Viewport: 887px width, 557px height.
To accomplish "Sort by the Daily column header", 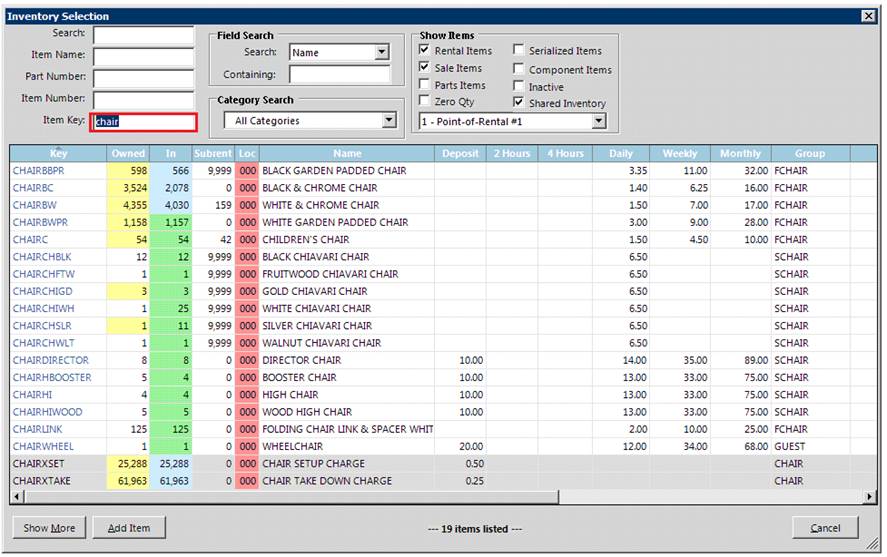I will pyautogui.click(x=620, y=154).
